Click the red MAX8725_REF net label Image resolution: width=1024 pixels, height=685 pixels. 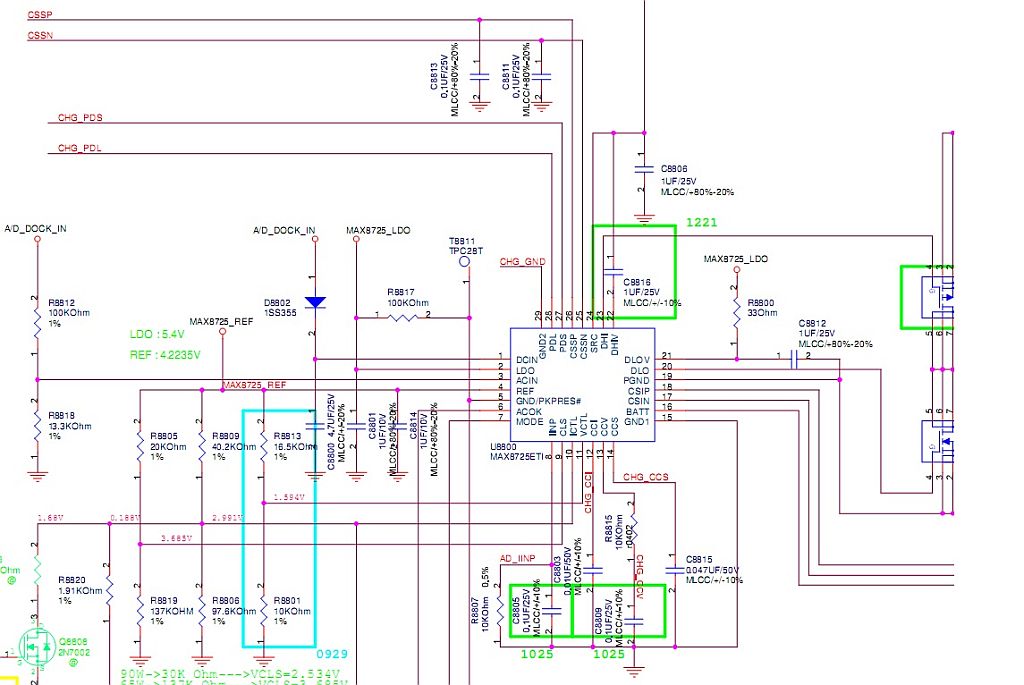[254, 385]
